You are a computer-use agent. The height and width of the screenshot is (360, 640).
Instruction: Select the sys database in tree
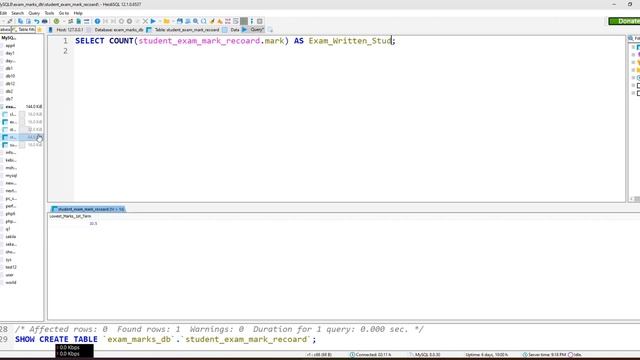9,260
